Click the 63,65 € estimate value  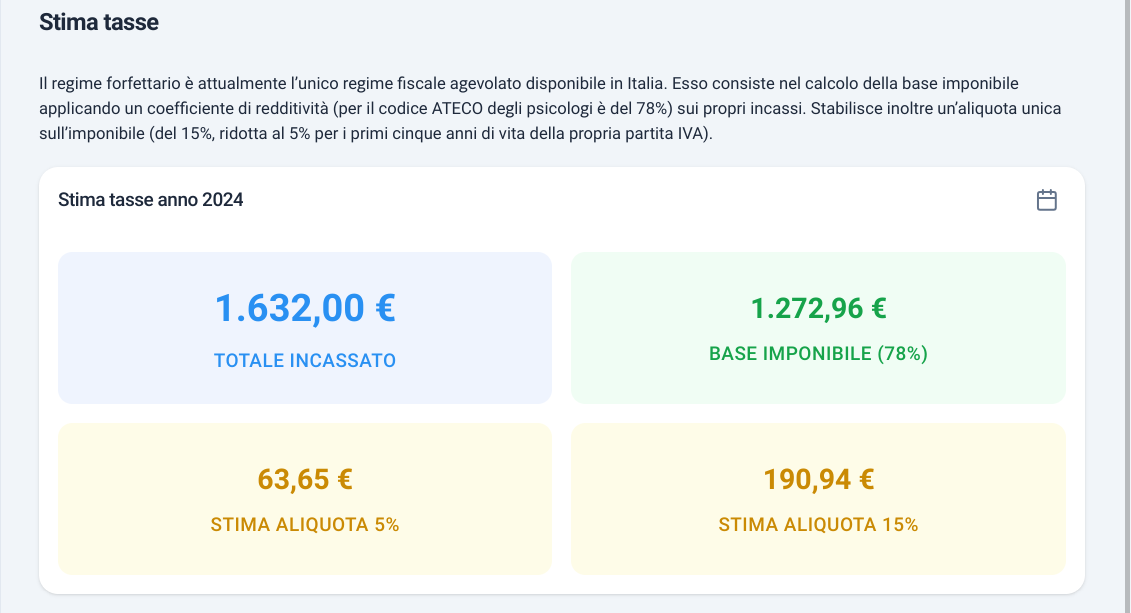(305, 480)
